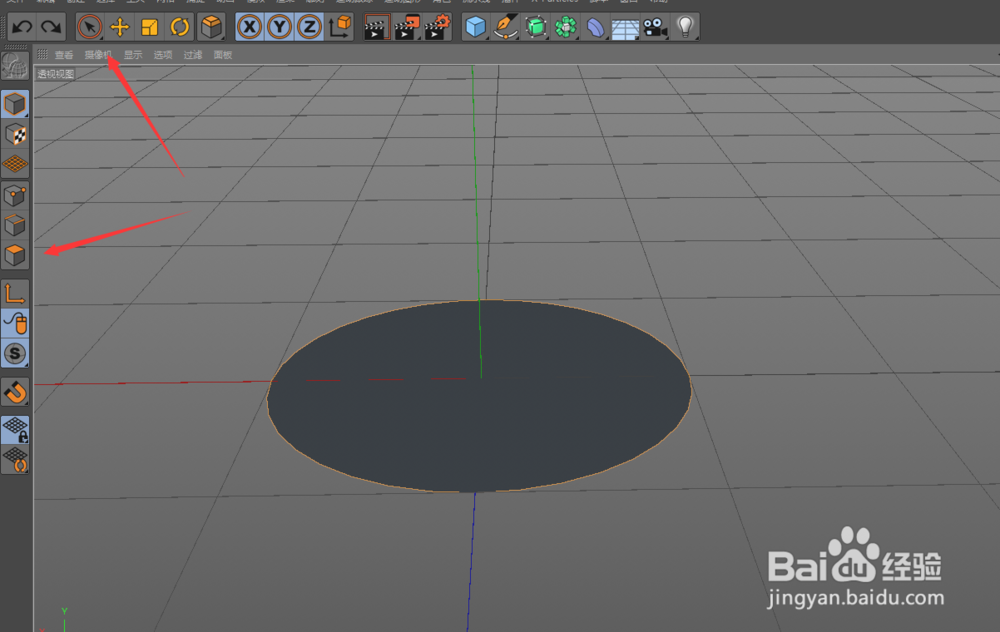
Task: Click the Undo arrow icon
Action: (x=22, y=27)
